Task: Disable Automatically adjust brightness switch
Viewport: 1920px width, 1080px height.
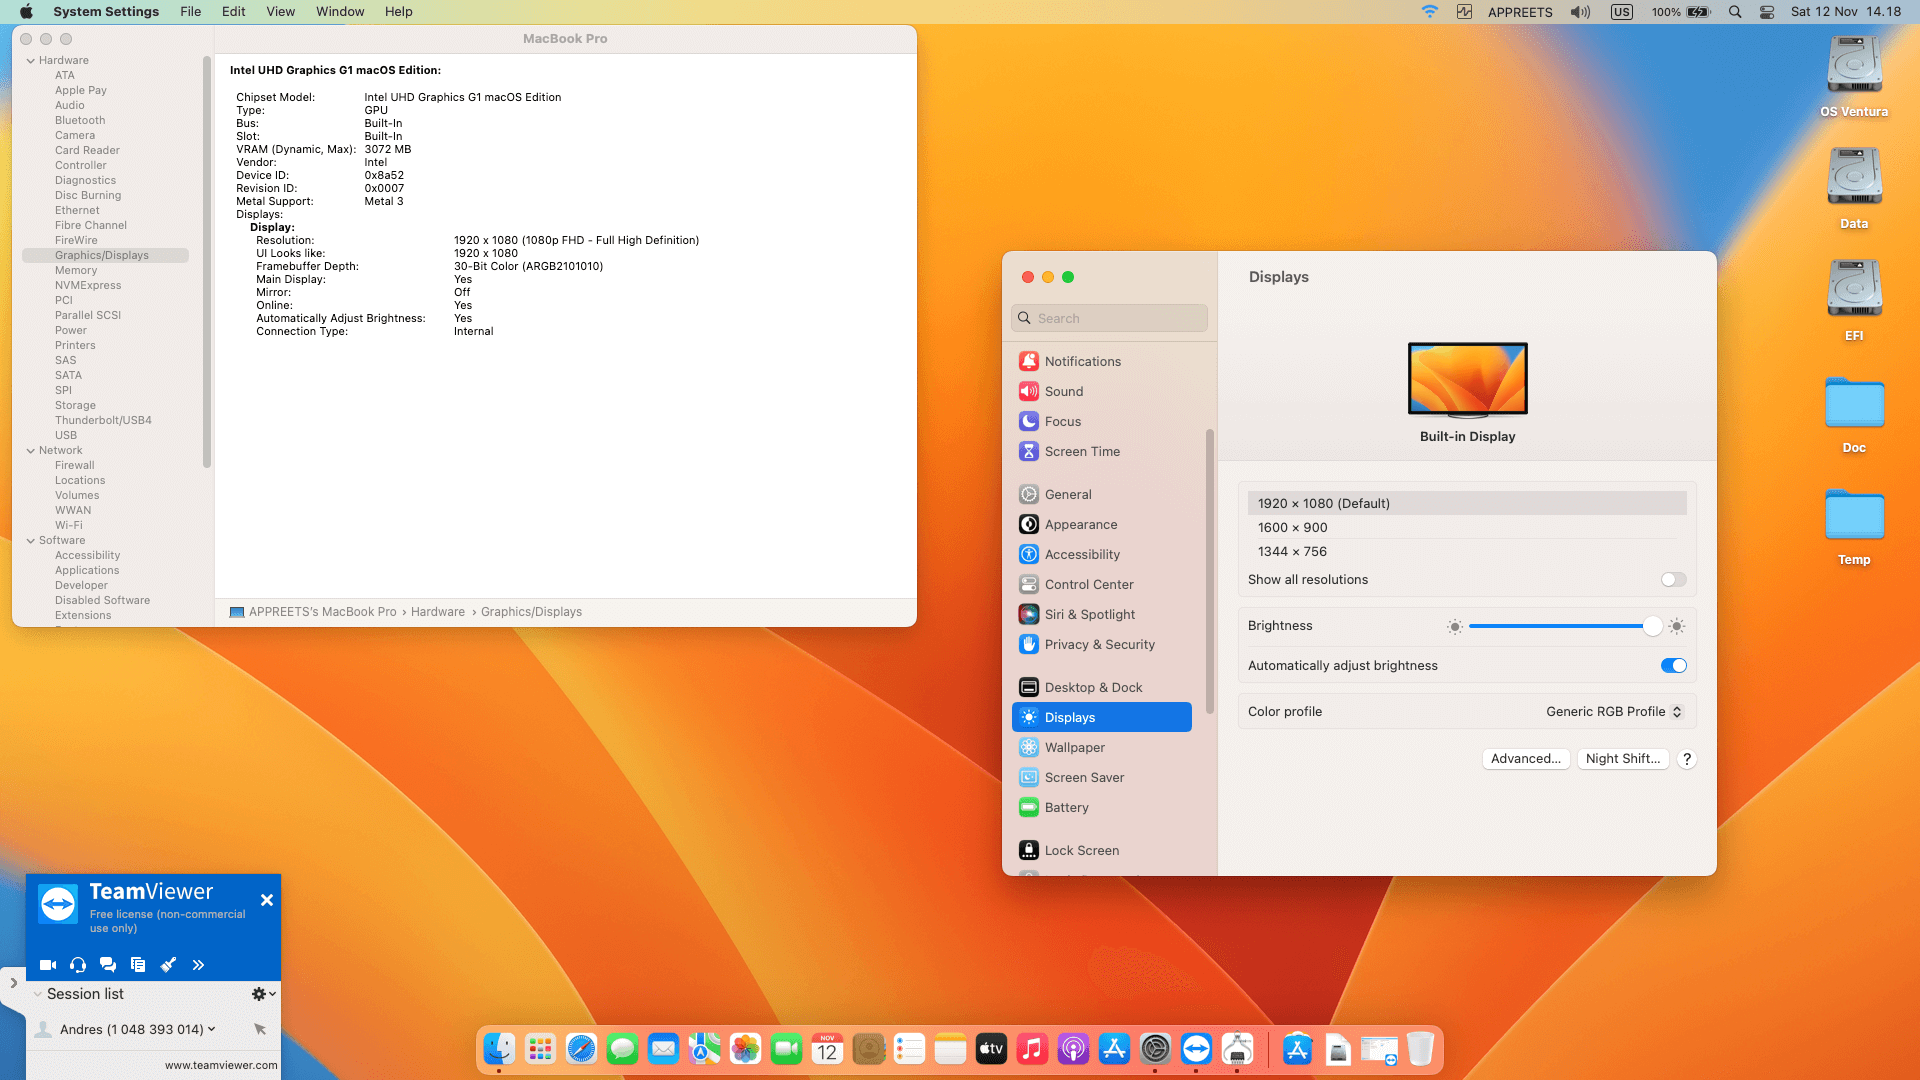Action: (1673, 666)
